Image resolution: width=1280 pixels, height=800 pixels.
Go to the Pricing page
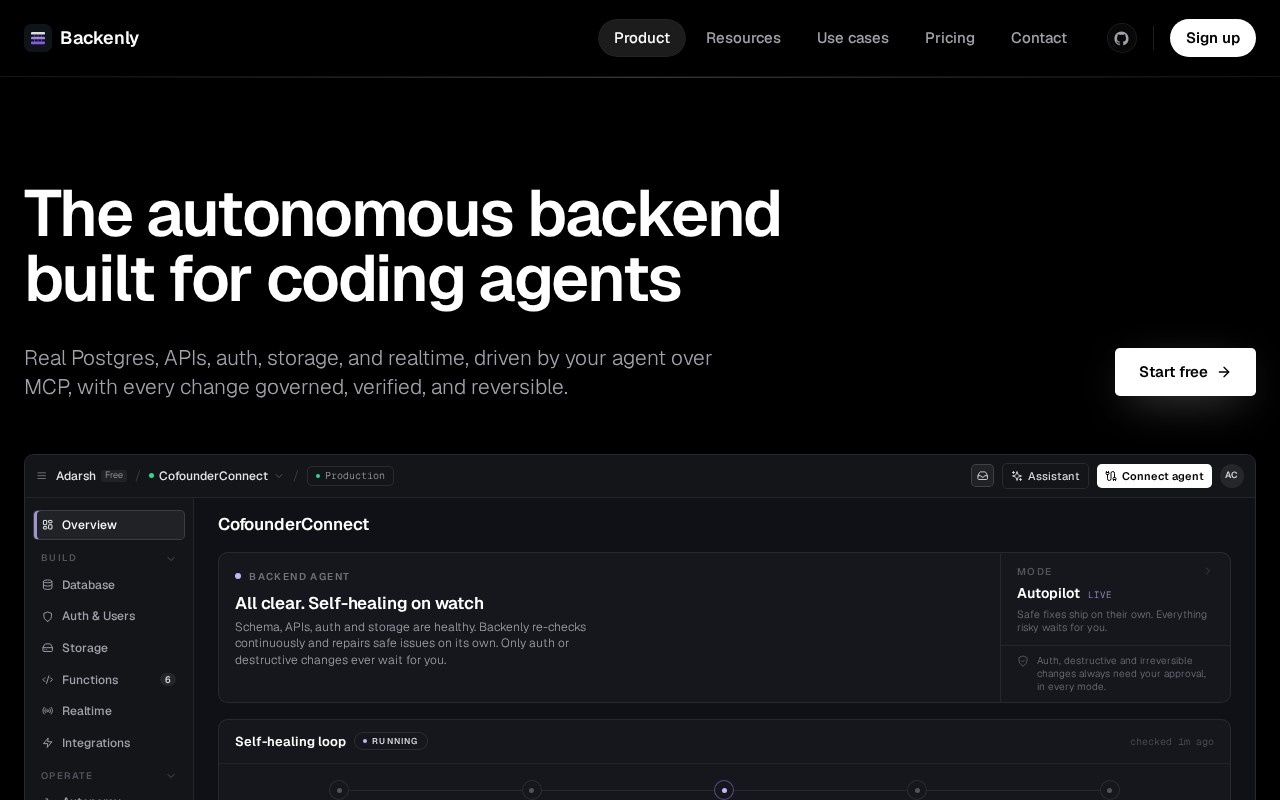pyautogui.click(x=950, y=38)
